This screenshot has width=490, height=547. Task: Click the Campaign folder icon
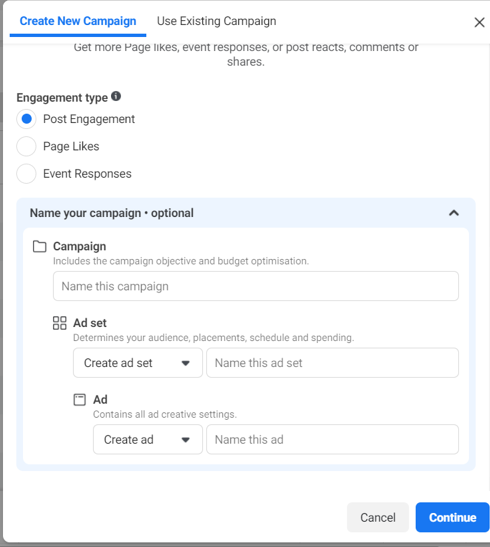tap(39, 246)
